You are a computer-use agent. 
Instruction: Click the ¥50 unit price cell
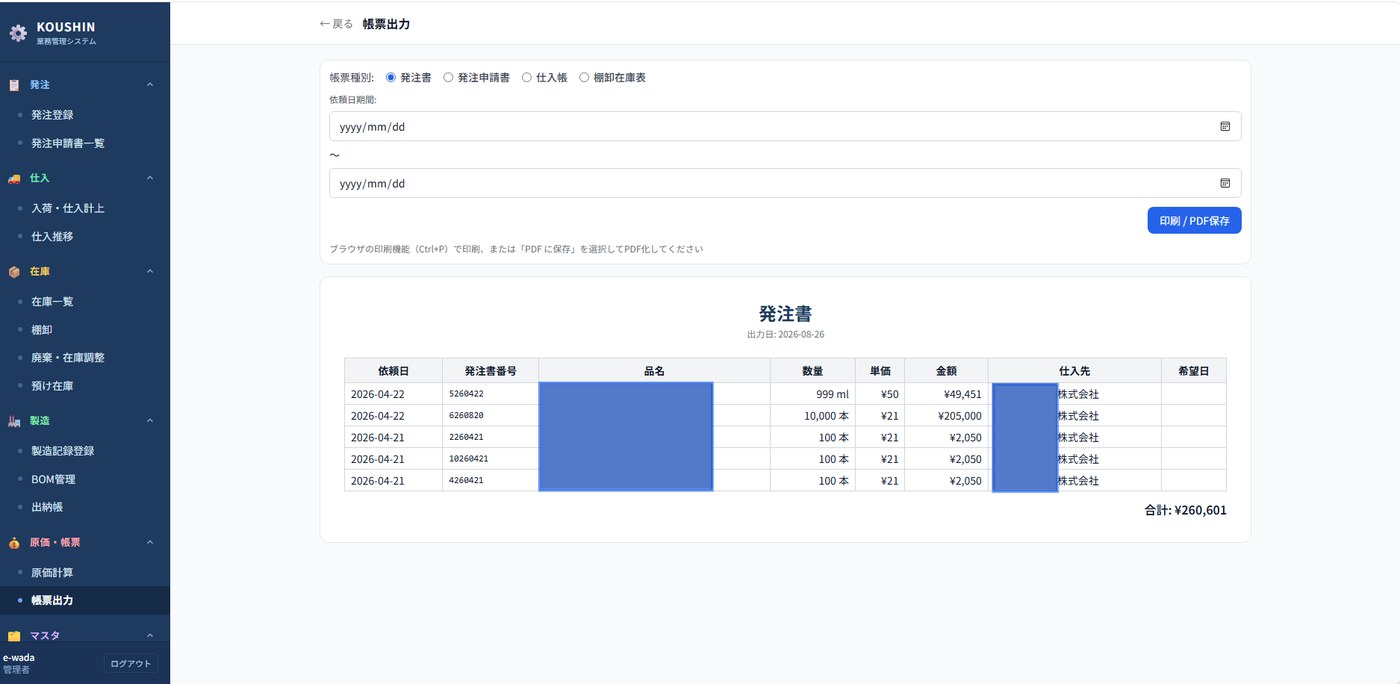pyautogui.click(x=880, y=394)
